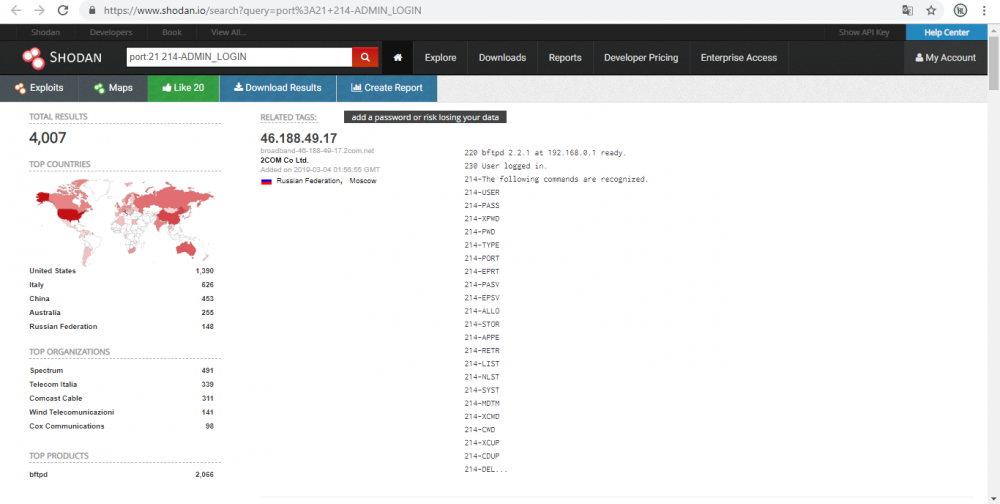Open Chrome three-dot menu
1000x504 pixels.
point(985,10)
